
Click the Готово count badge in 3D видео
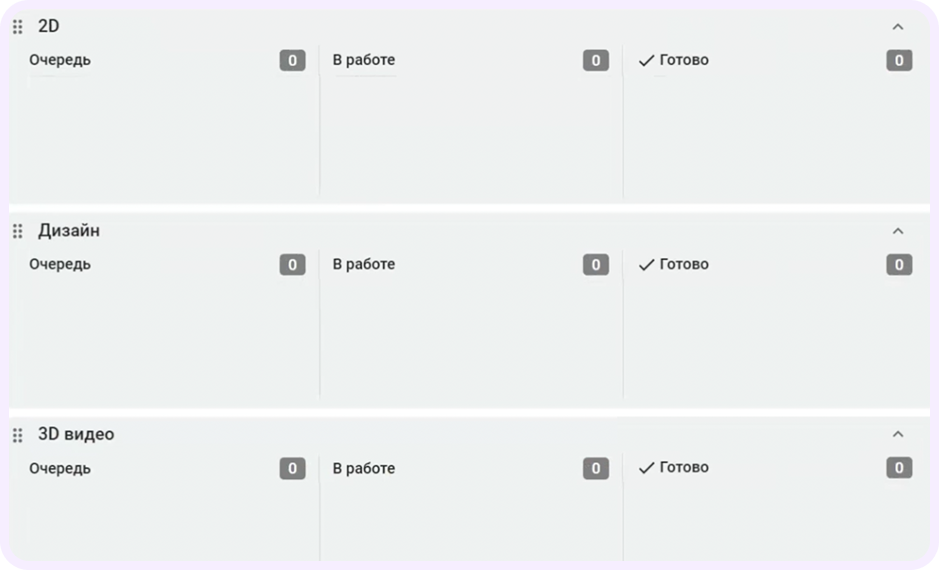point(899,468)
